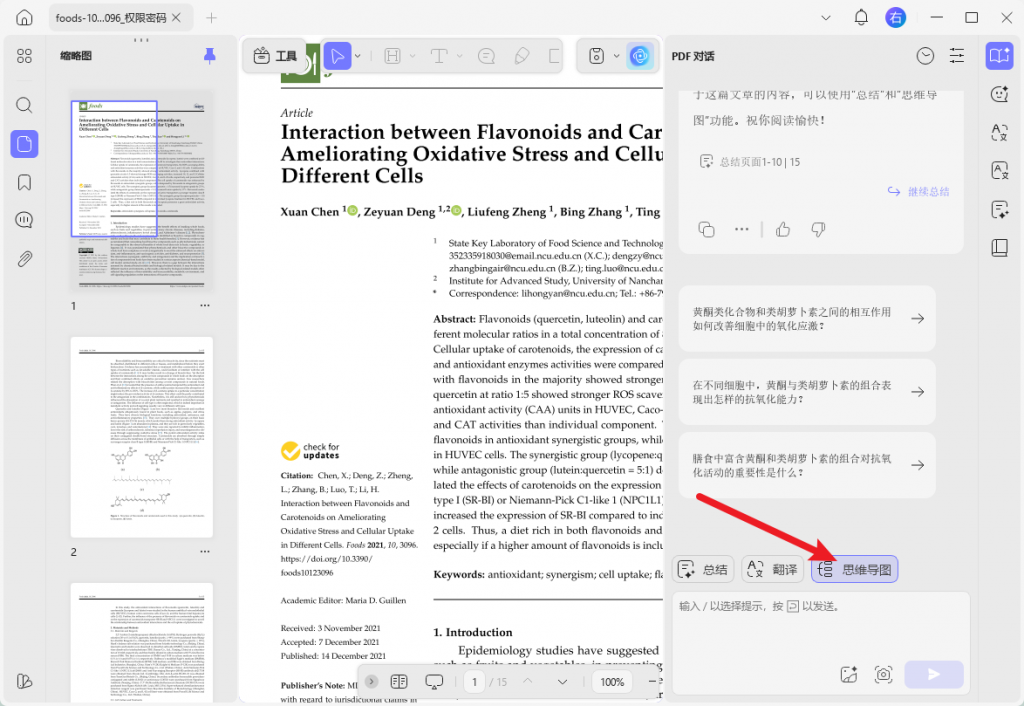Open the bookmarks panel in left sidebar
Image resolution: width=1024 pixels, height=706 pixels.
click(x=24, y=182)
